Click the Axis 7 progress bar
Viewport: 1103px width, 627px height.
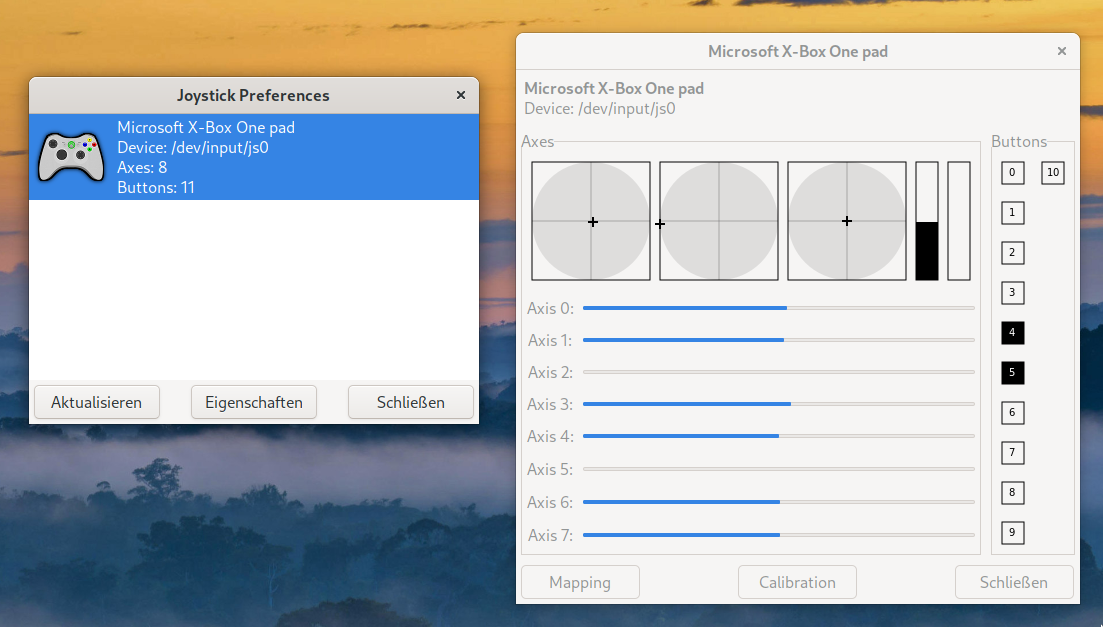[x=778, y=535]
